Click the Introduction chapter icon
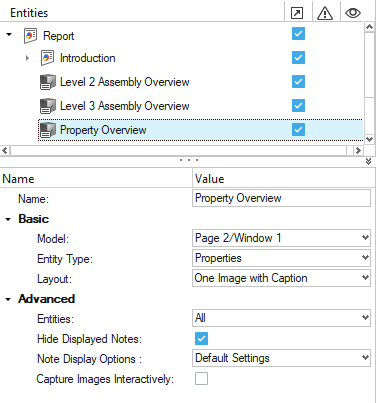Screen dimensions: 379x403 (x=47, y=58)
